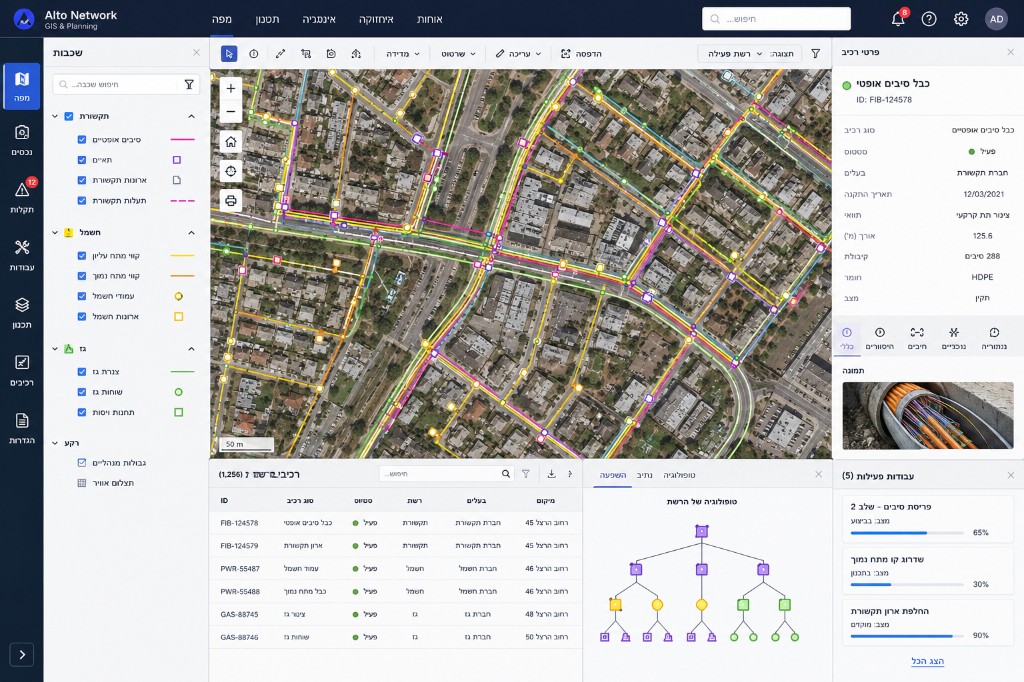Open the מדידה dropdown in toolbar

click(403, 54)
